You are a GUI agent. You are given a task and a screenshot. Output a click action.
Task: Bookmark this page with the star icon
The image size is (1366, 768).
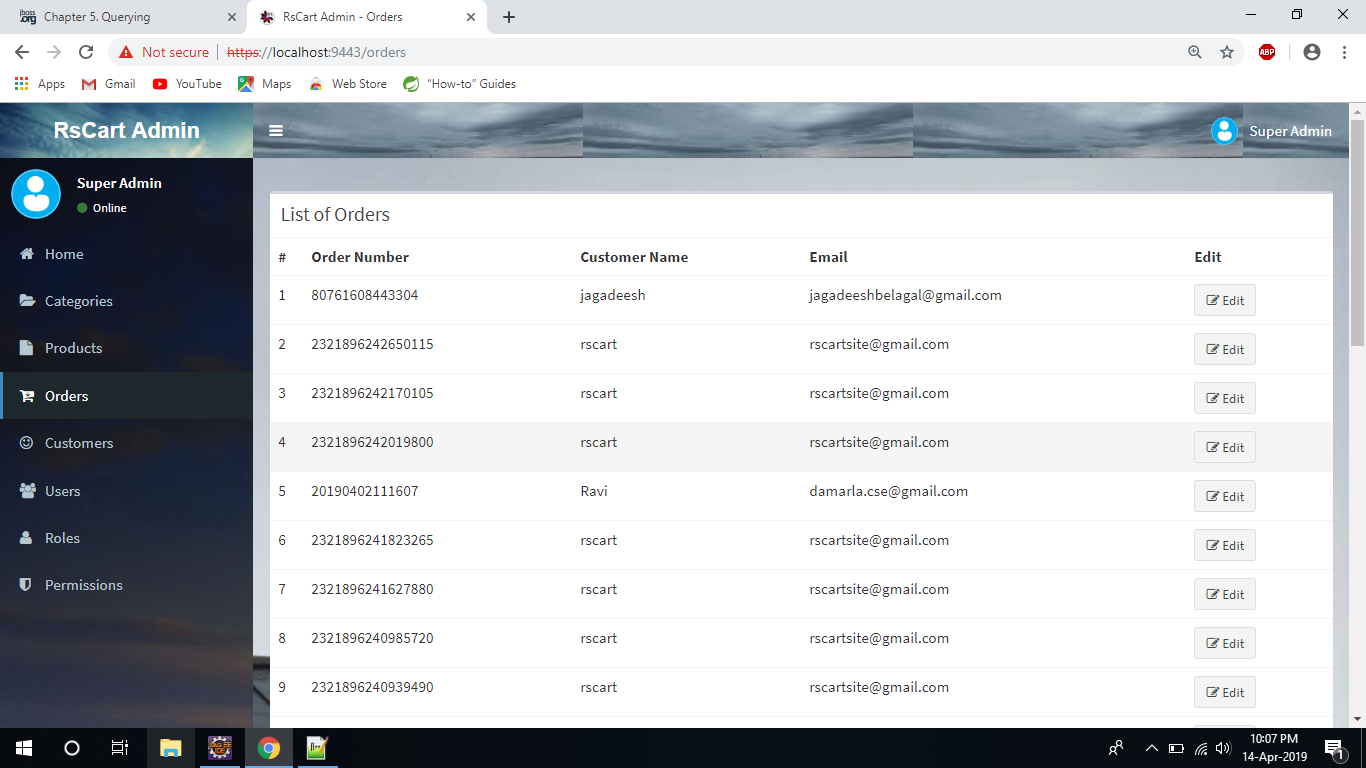[x=1227, y=52]
